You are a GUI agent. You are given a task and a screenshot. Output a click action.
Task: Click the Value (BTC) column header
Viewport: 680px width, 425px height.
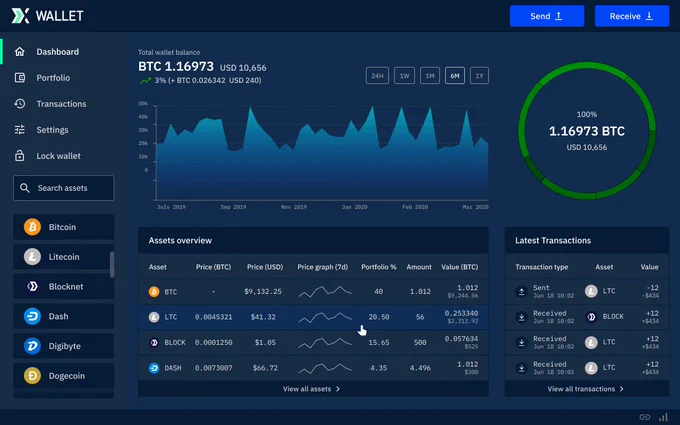tap(460, 267)
